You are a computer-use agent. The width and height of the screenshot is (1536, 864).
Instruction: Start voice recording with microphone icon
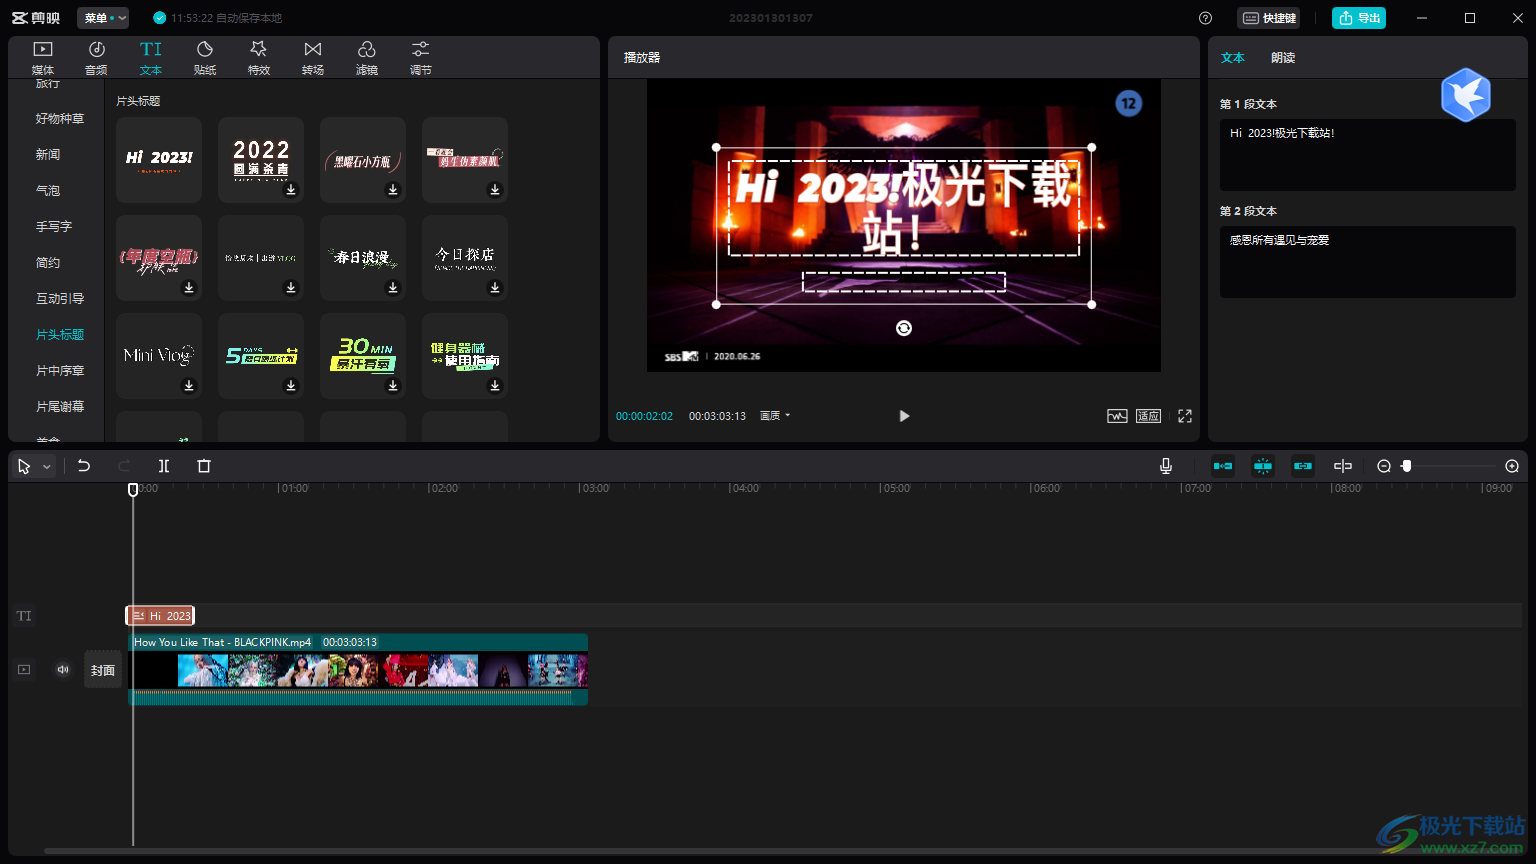pyautogui.click(x=1166, y=466)
